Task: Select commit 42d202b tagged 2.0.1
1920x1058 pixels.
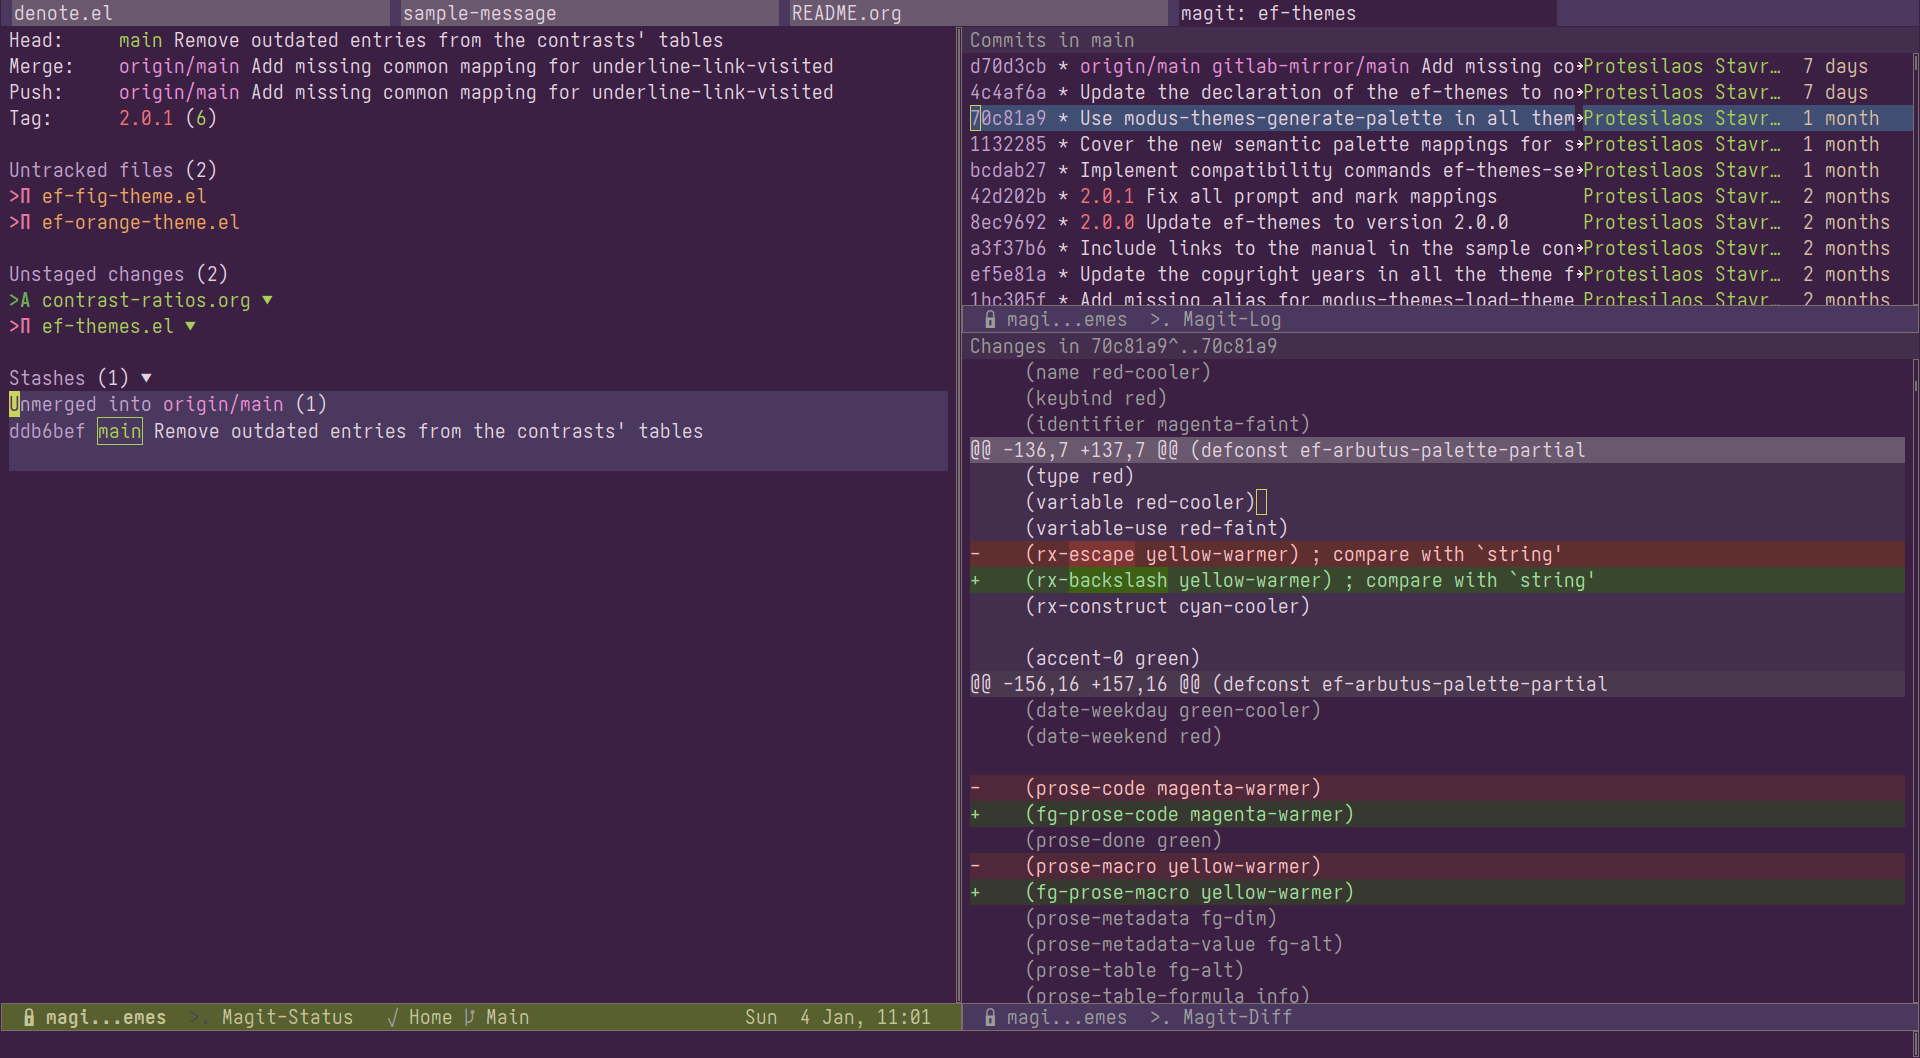Action: pyautogui.click(x=1007, y=196)
